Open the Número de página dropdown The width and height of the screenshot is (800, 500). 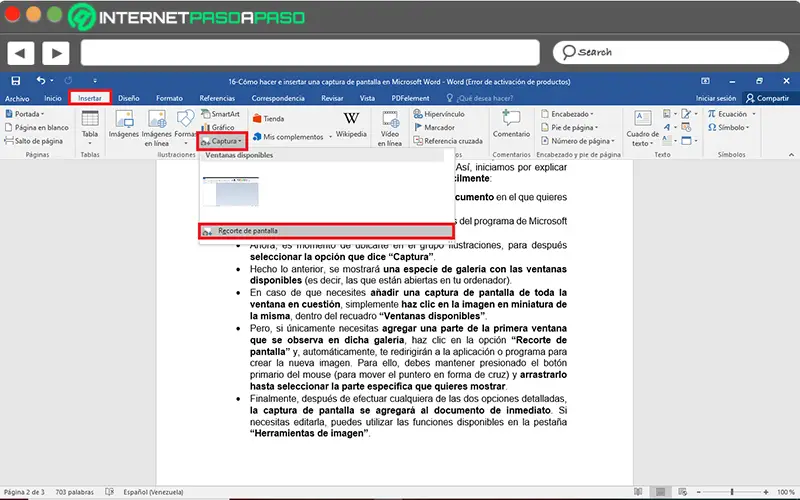pyautogui.click(x=578, y=141)
